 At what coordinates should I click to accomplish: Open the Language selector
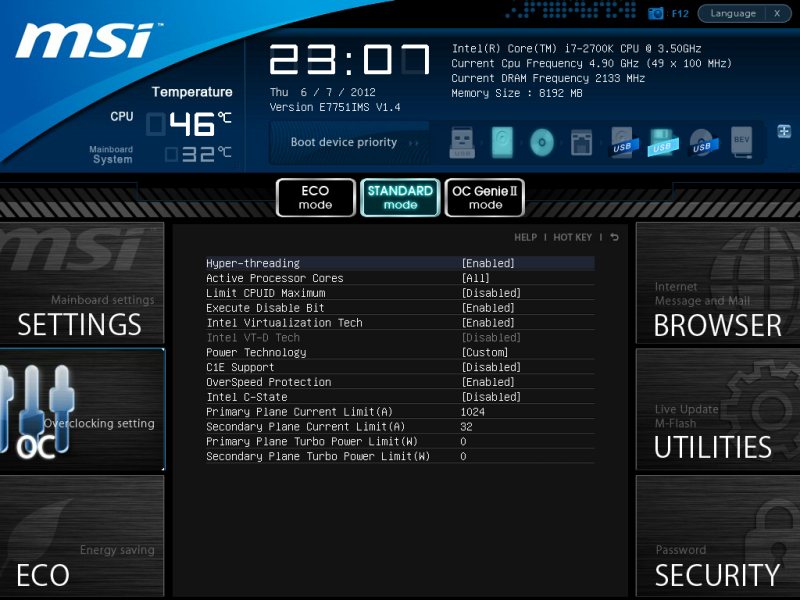(x=733, y=14)
